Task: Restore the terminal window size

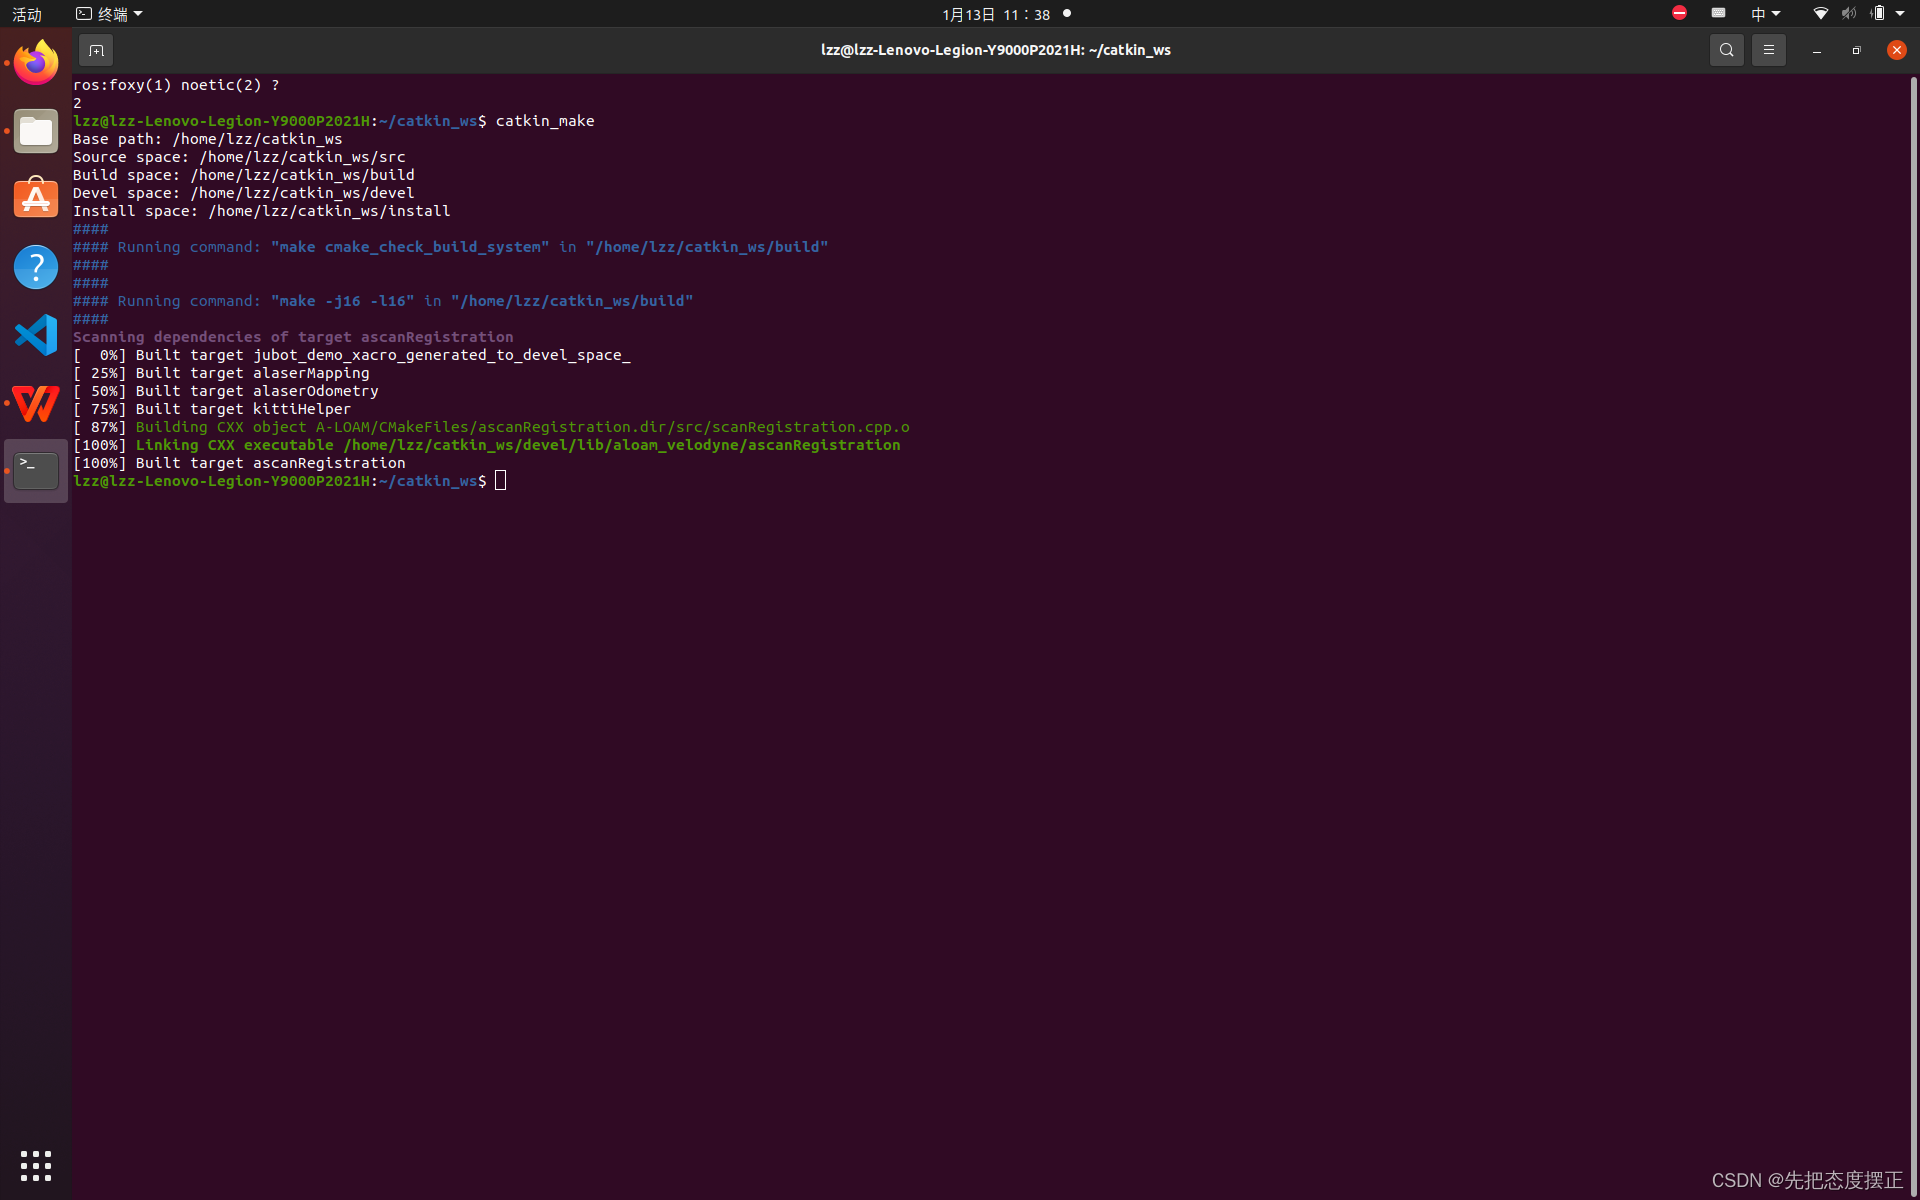Action: [x=1856, y=50]
